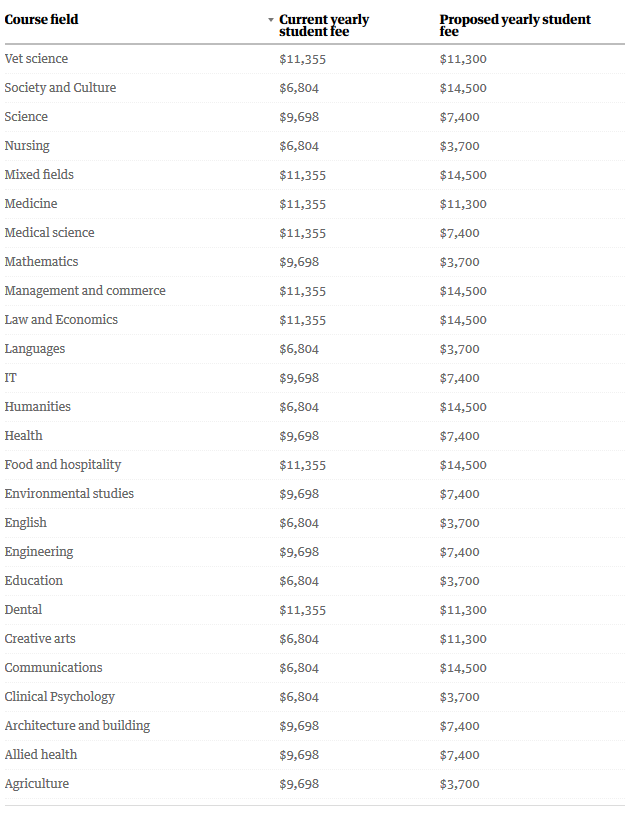
Task: Select the Nursing course field cell
Action: 27,146
